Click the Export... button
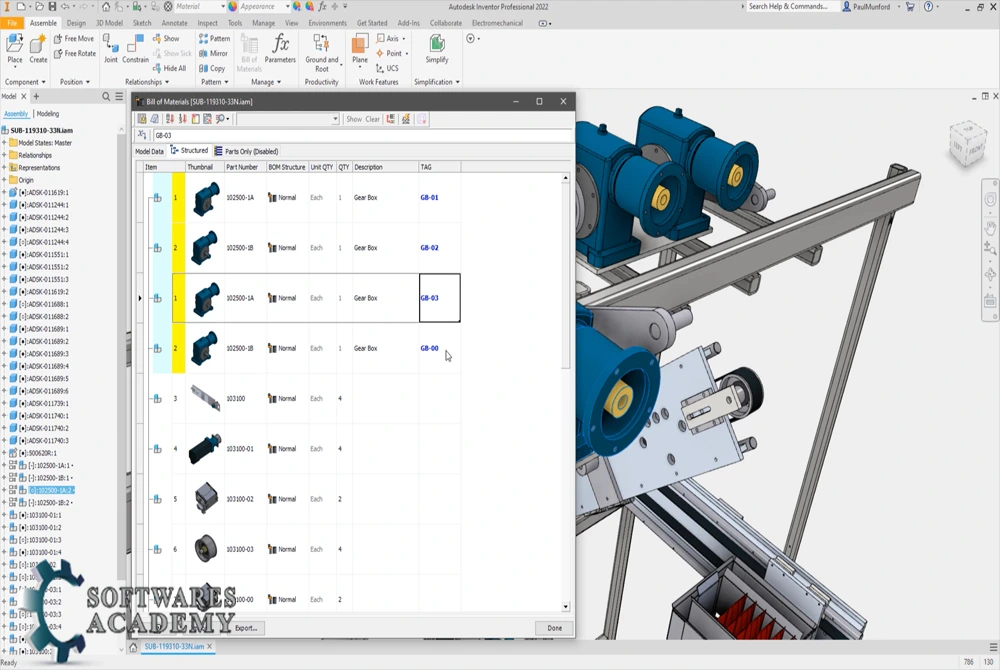This screenshot has width=1000, height=670. click(246, 628)
